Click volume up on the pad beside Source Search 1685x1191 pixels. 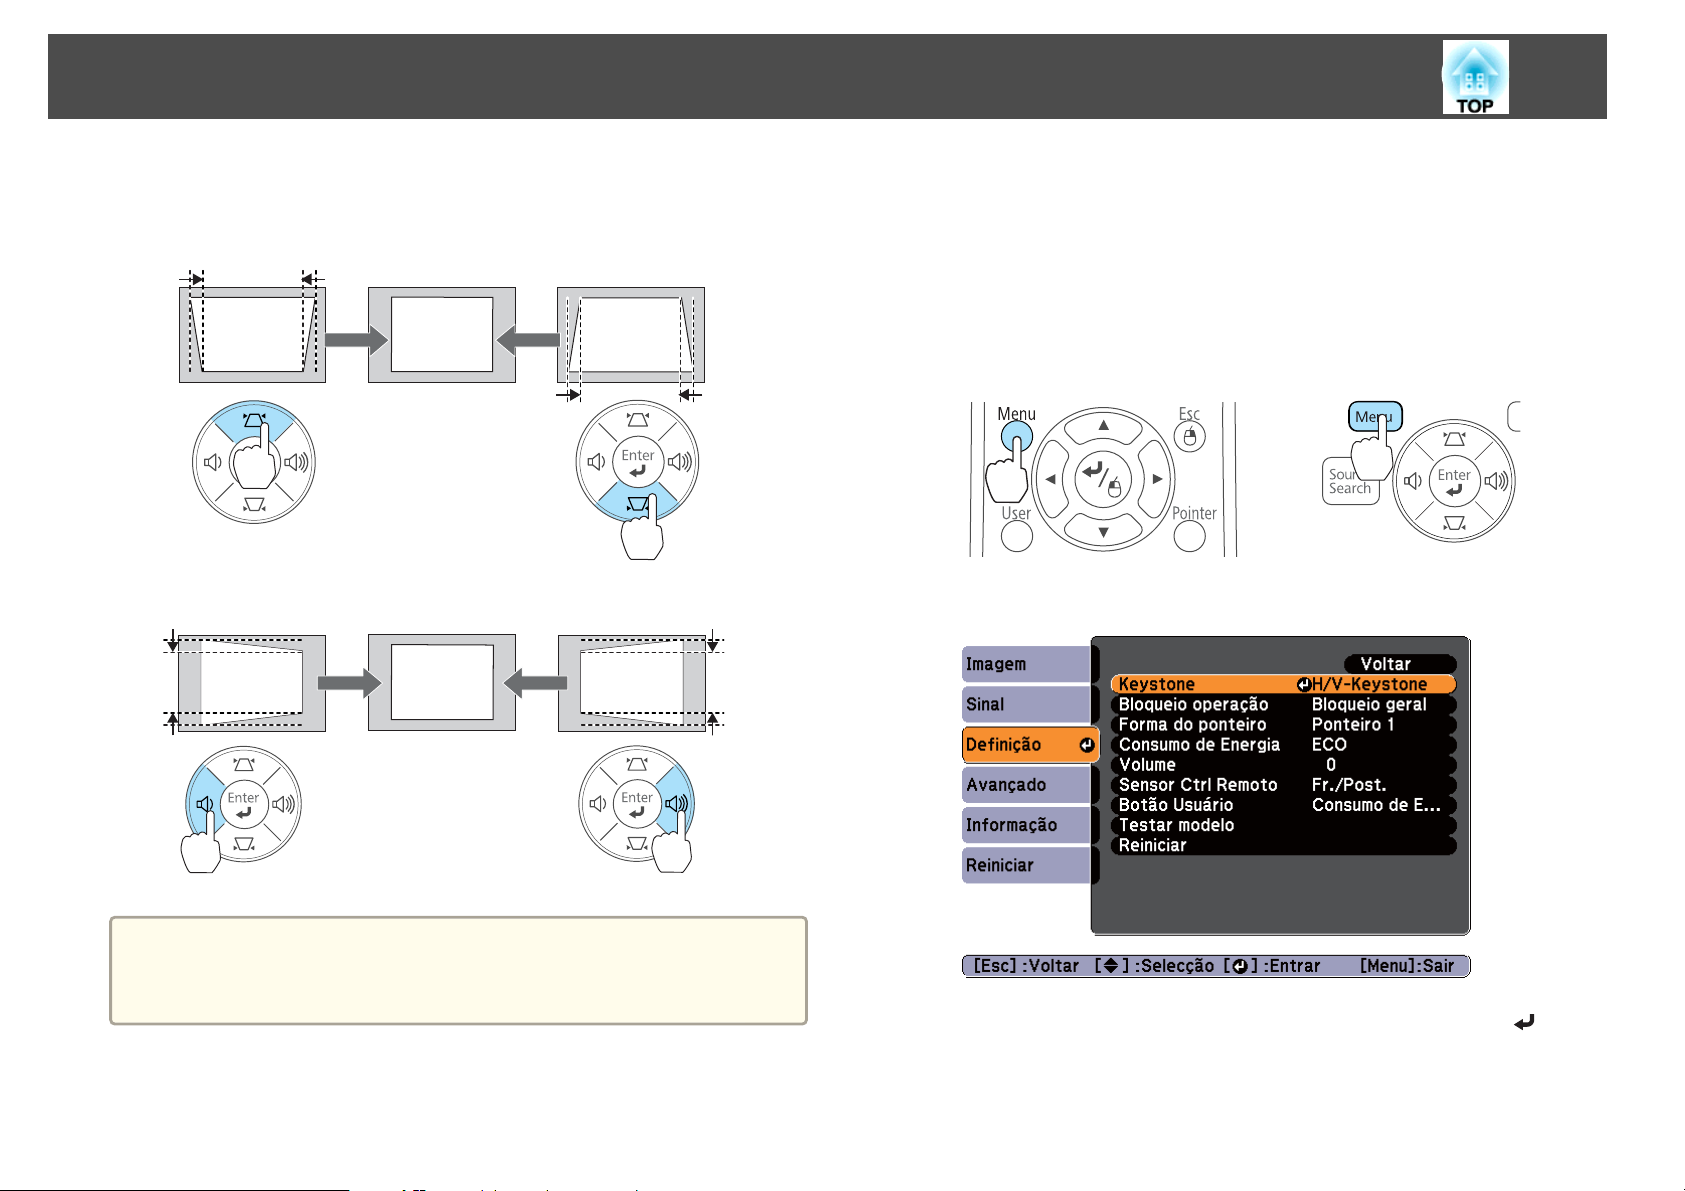1494,481
